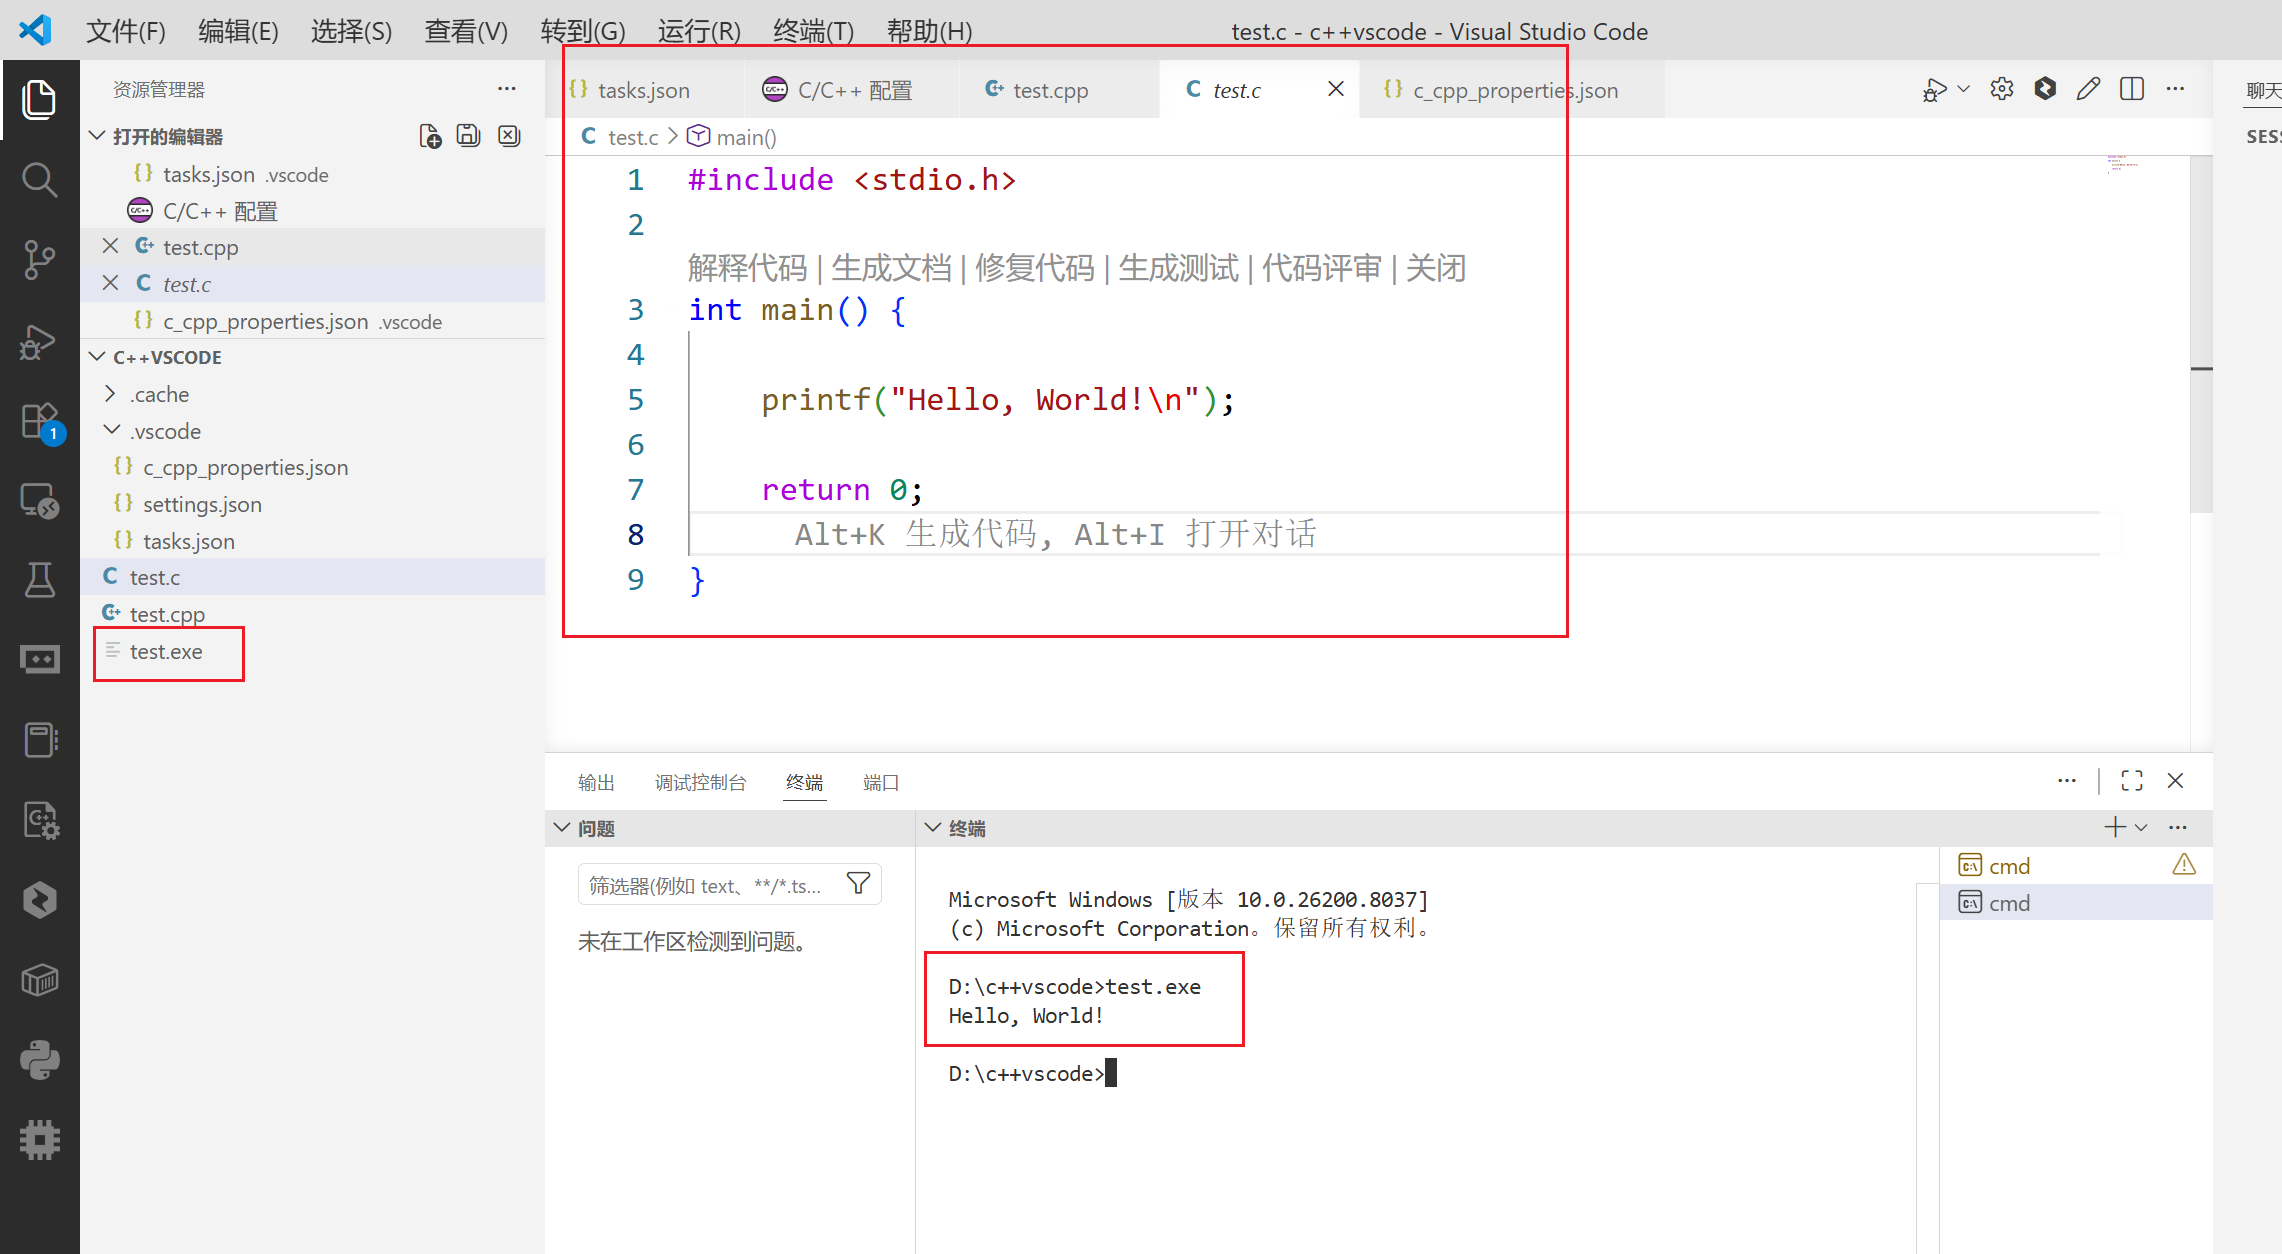2282x1254 pixels.
Task: Open the Python extension view
Action: [x=39, y=1060]
